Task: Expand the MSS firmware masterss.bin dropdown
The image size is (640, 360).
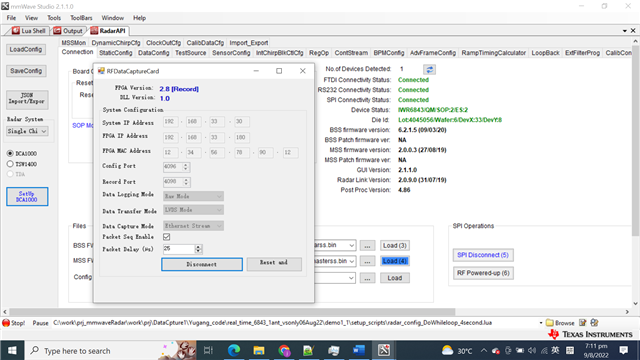Action: pyautogui.click(x=351, y=261)
